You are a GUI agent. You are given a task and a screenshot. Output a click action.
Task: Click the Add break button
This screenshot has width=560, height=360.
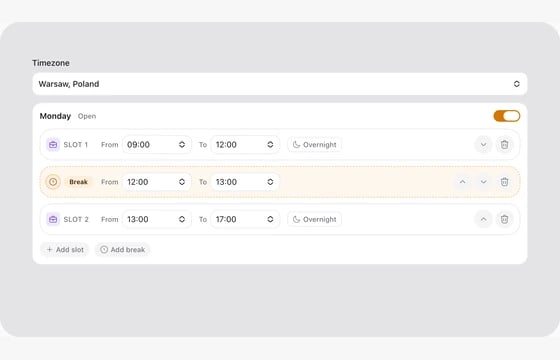point(122,250)
